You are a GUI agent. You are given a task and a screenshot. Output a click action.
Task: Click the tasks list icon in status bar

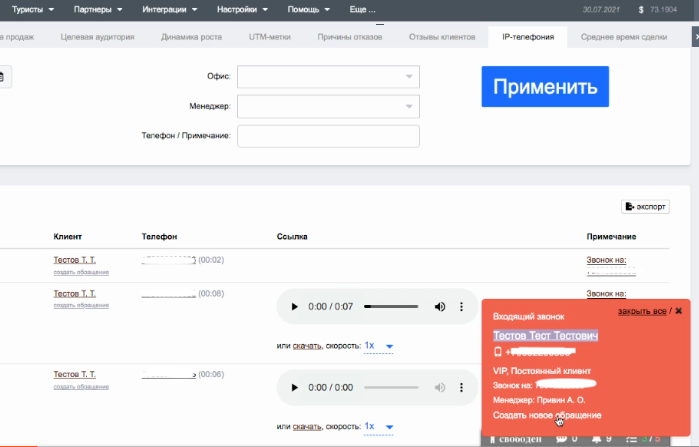tap(631, 439)
